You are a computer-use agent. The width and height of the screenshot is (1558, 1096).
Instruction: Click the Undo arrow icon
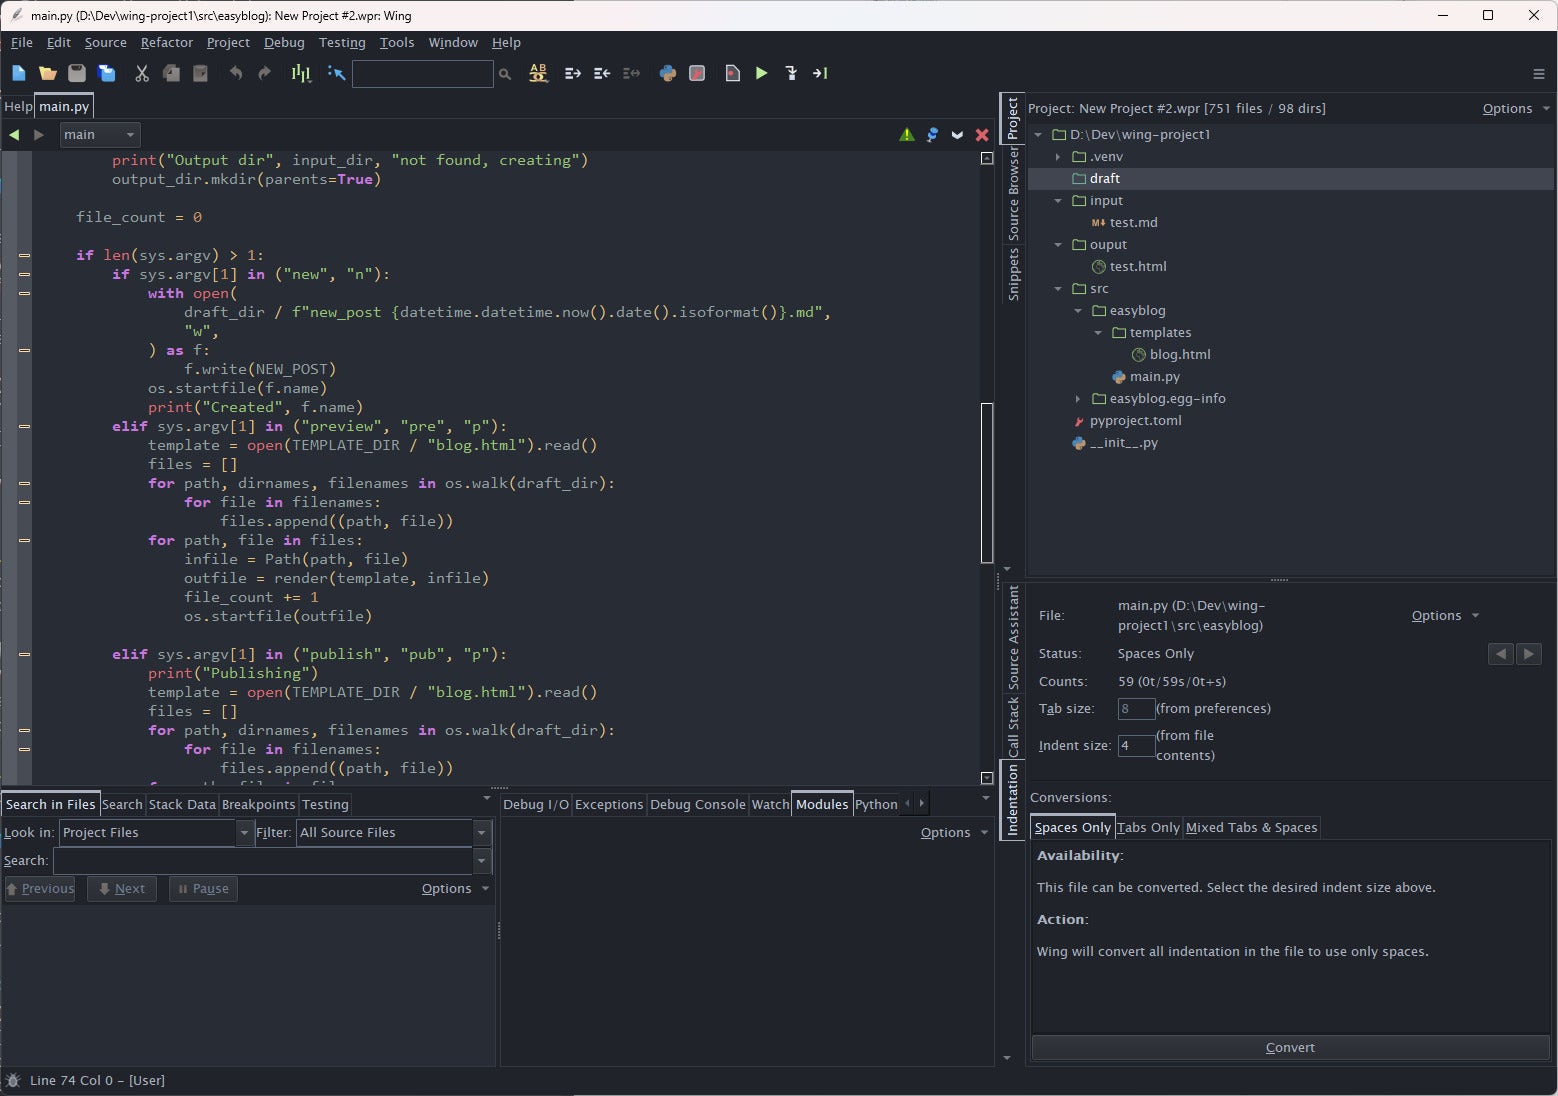[236, 73]
